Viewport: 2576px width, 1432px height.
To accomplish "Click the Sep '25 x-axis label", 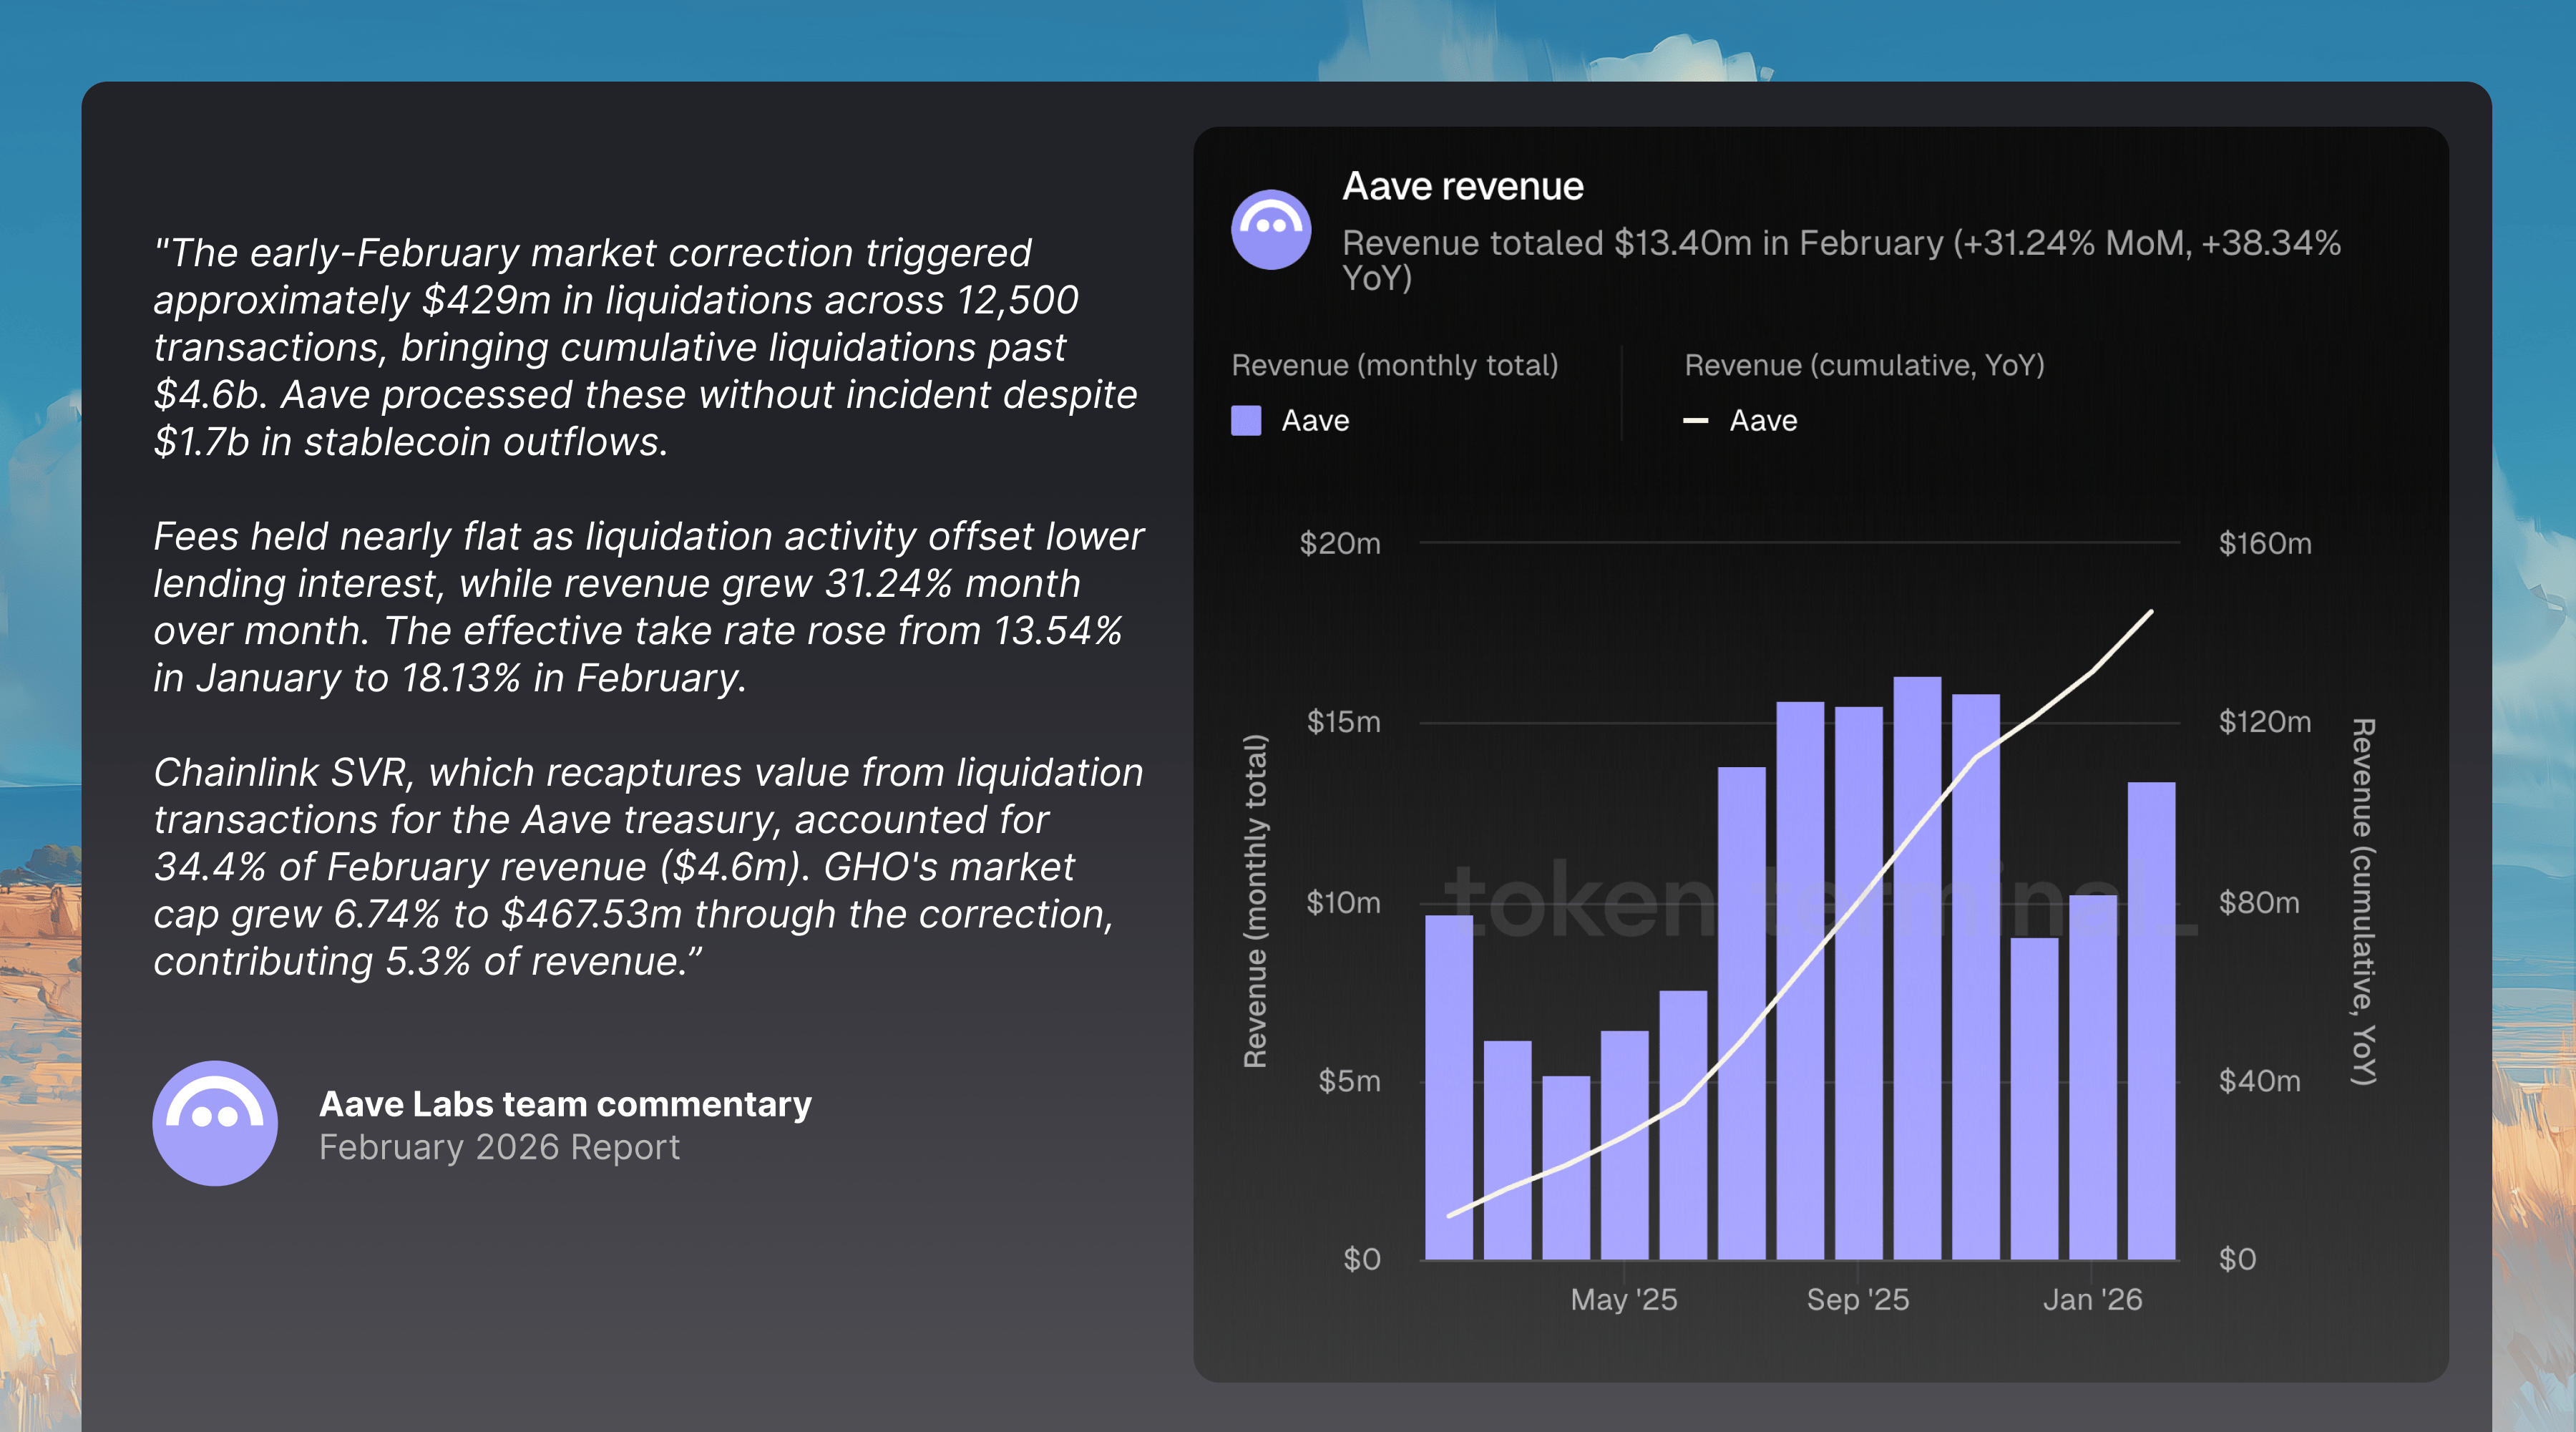I will click(1857, 1299).
